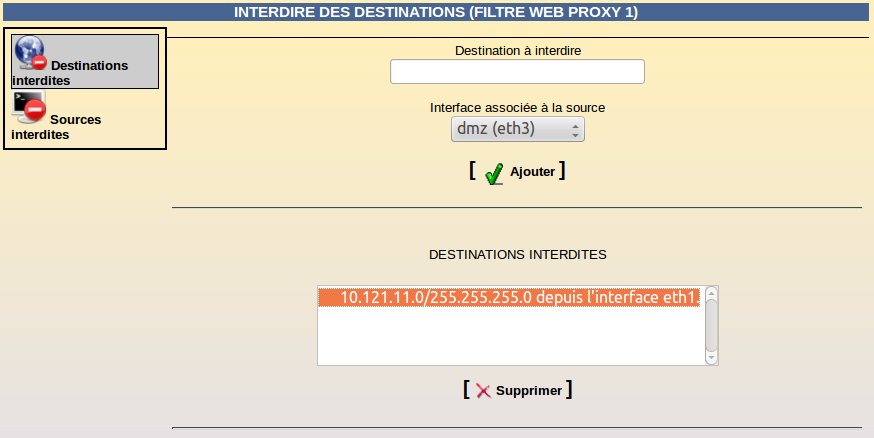This screenshot has height=438, width=874.
Task: Open the dmz (eth3) interface dropdown
Action: [518, 129]
